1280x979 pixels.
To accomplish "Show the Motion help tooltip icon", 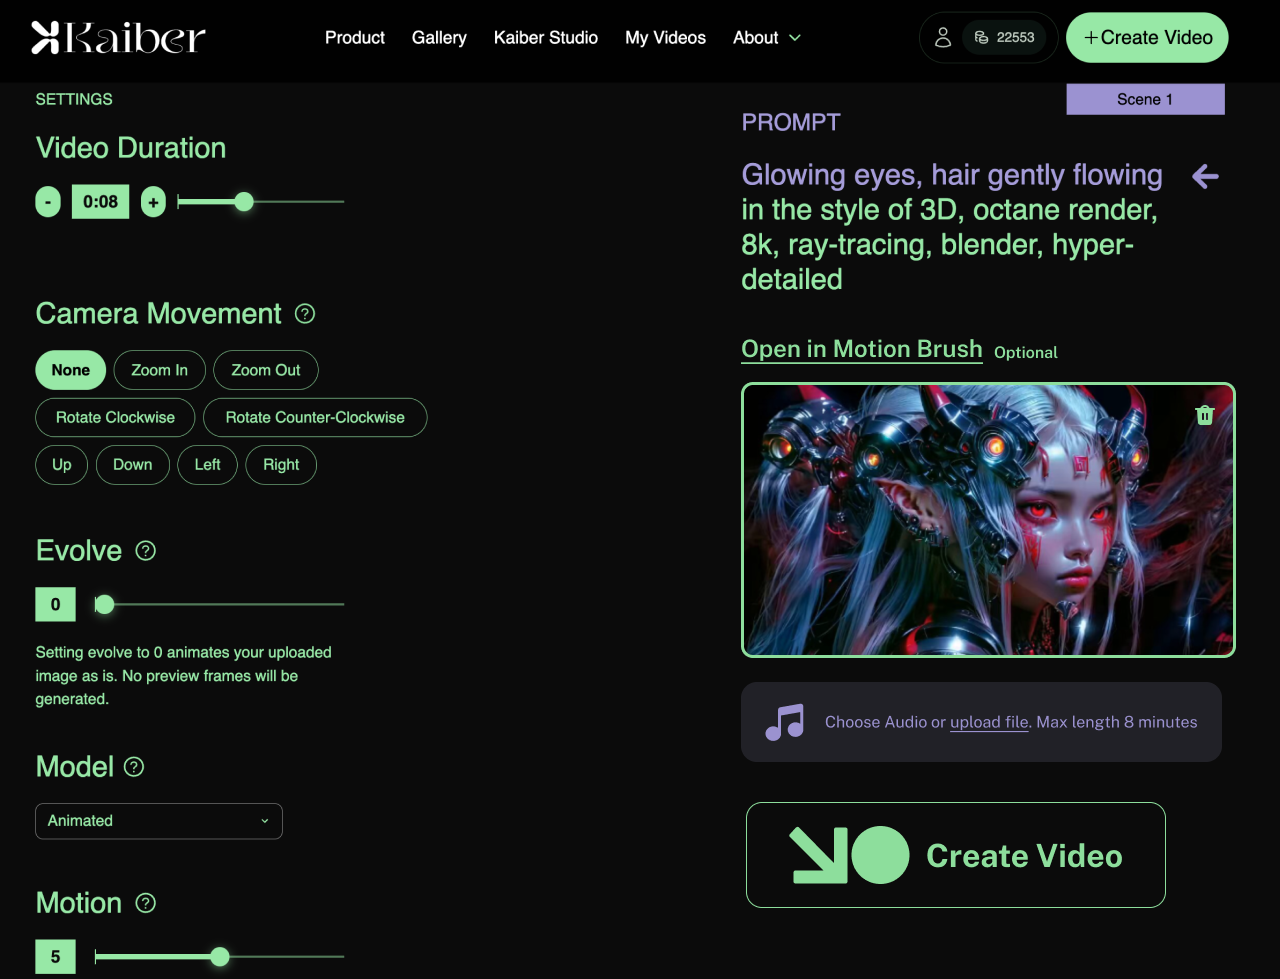I will [146, 903].
